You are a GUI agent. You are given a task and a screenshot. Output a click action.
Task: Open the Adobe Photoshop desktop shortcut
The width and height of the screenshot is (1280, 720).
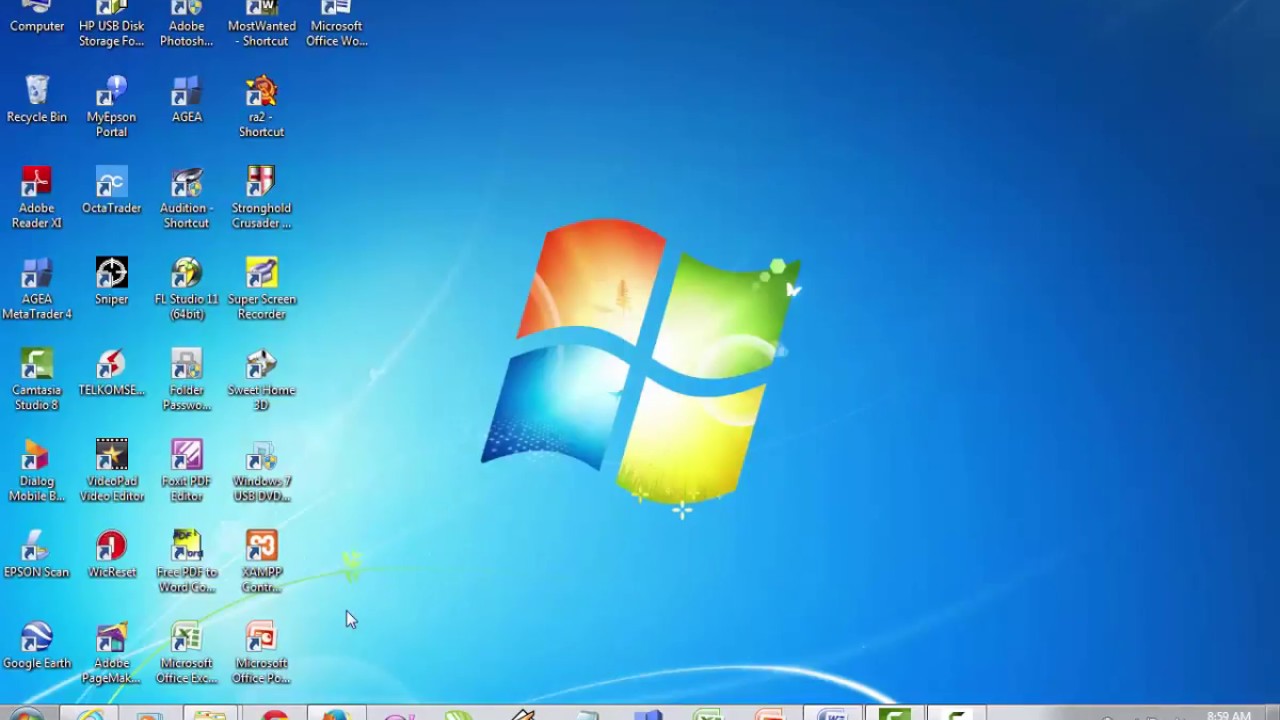tap(186, 24)
